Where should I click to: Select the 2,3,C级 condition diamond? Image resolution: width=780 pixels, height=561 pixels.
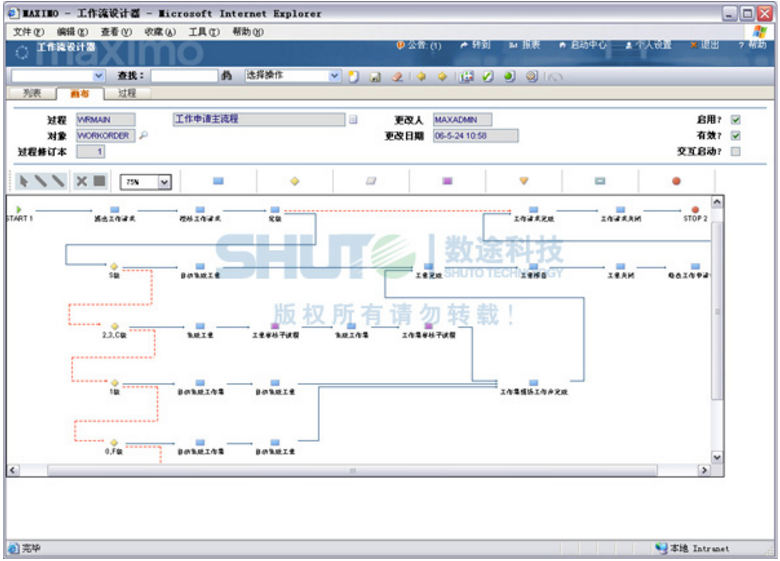point(114,326)
